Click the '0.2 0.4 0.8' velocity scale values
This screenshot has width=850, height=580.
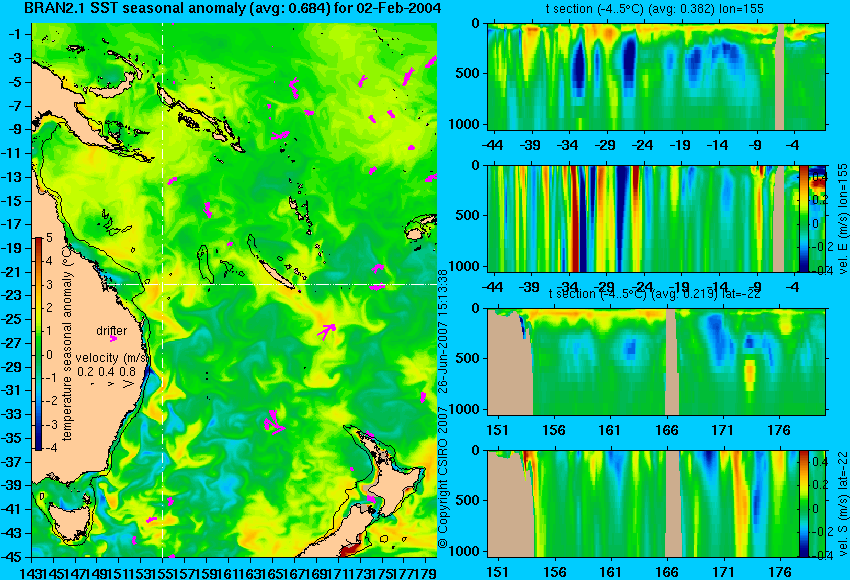(x=106, y=372)
